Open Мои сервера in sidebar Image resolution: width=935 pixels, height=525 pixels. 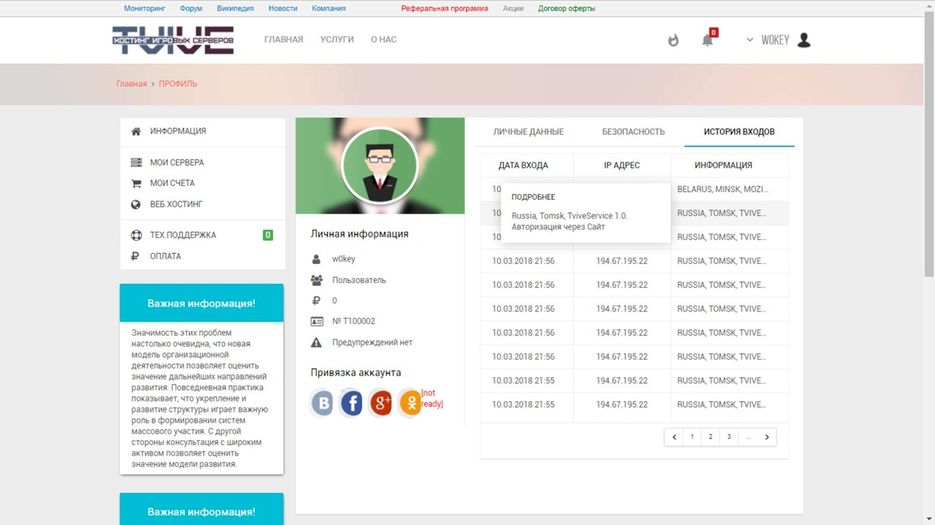[177, 162]
